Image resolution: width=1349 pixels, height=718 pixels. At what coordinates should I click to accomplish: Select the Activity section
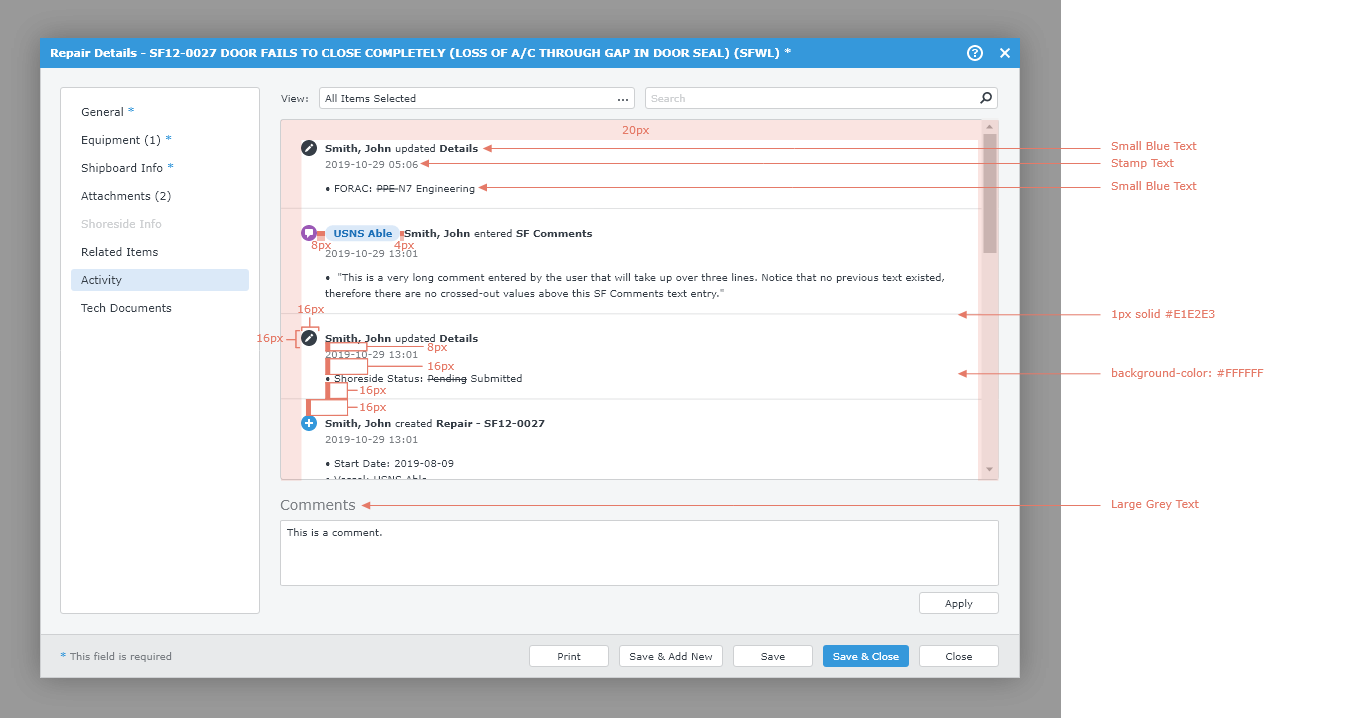[x=160, y=280]
